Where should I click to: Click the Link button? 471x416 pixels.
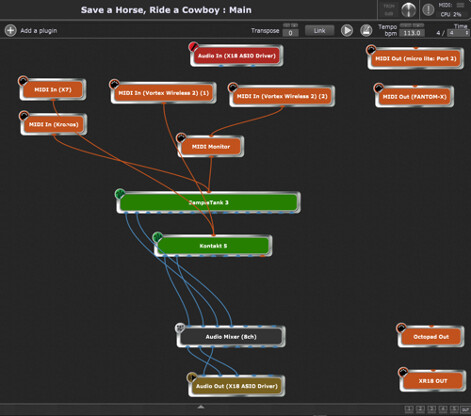319,31
